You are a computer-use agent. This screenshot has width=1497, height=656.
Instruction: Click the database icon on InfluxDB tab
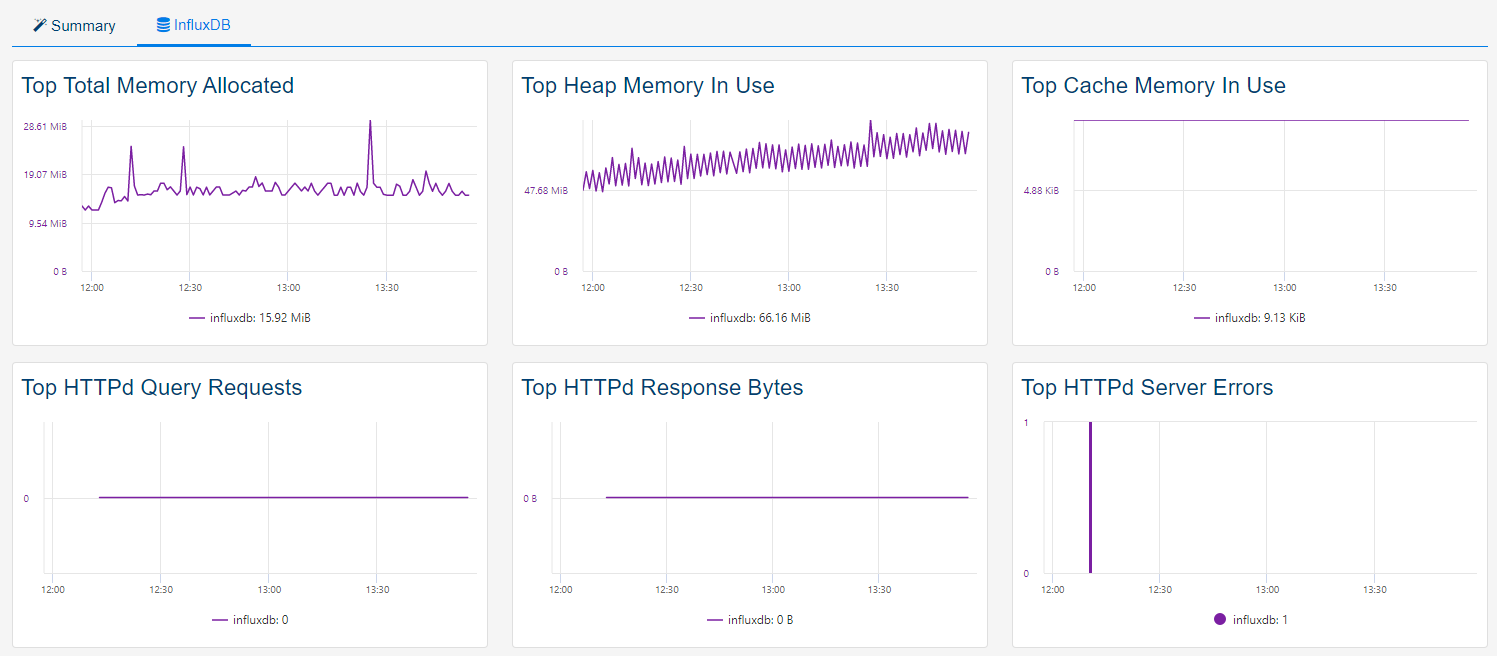click(163, 25)
